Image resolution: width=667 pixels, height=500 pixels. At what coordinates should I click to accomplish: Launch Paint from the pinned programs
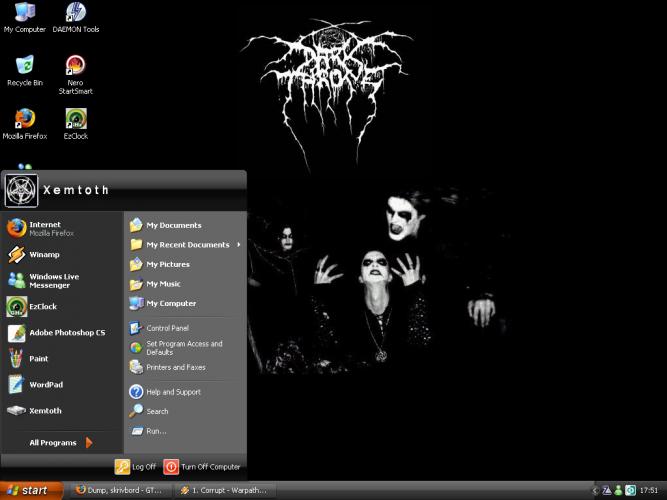tap(38, 359)
